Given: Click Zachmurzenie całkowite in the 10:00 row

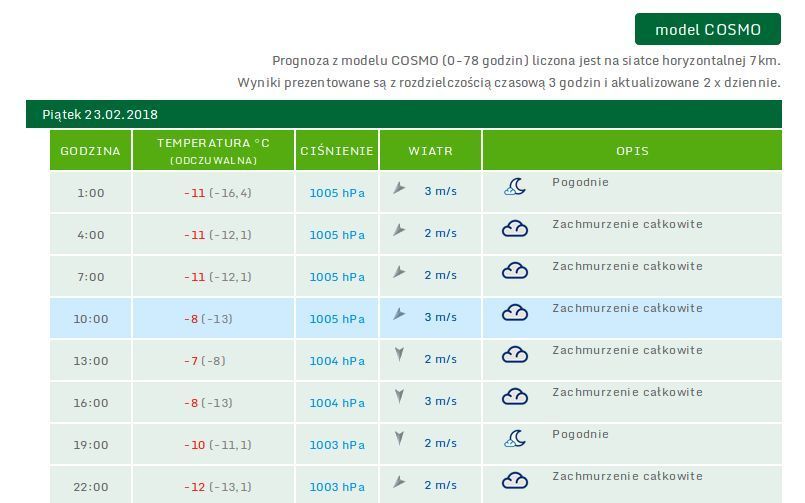Looking at the screenshot, I should coord(627,308).
